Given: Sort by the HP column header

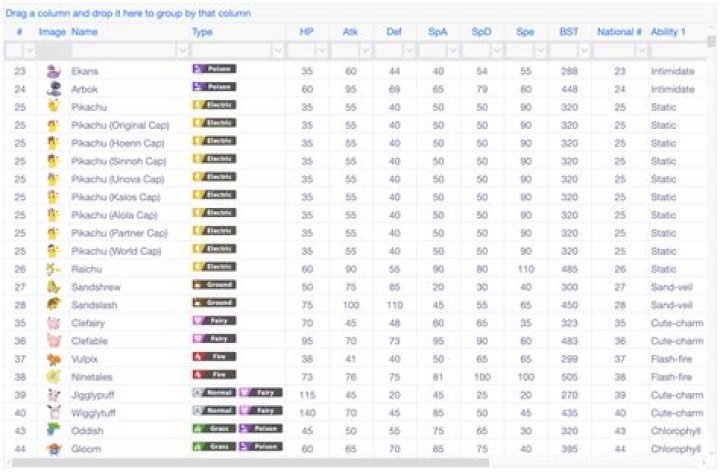Looking at the screenshot, I should pyautogui.click(x=306, y=32).
